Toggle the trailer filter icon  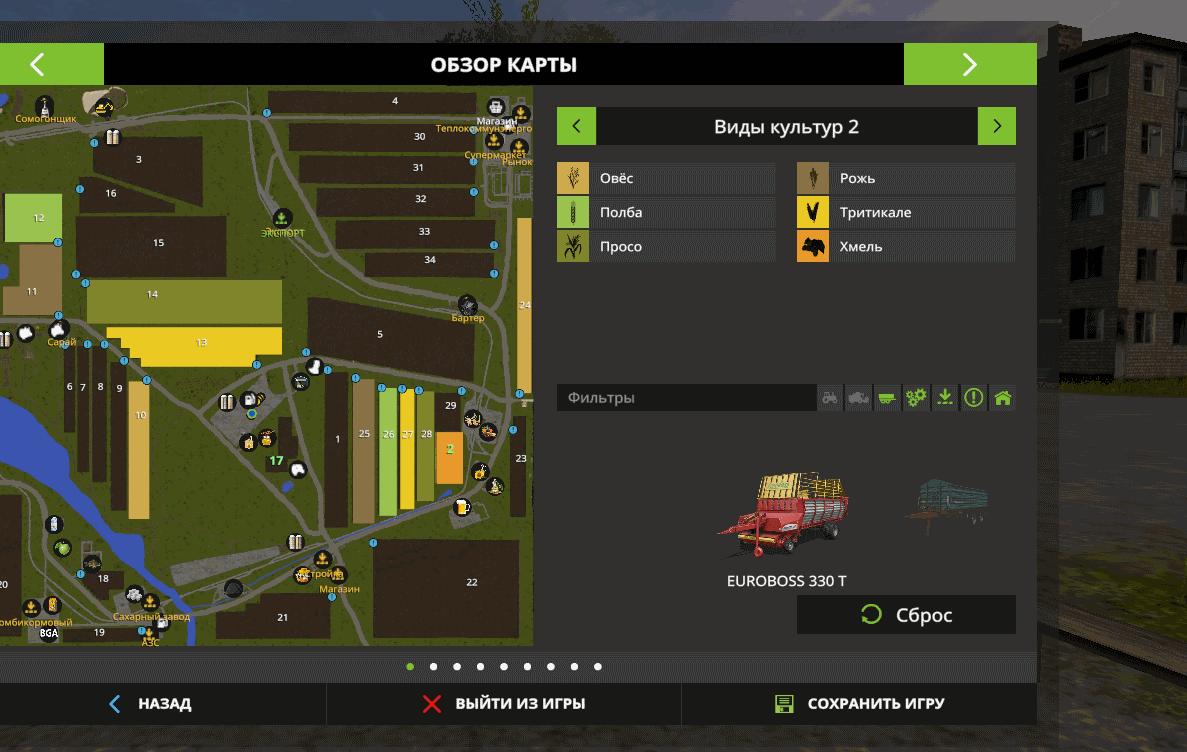(887, 398)
